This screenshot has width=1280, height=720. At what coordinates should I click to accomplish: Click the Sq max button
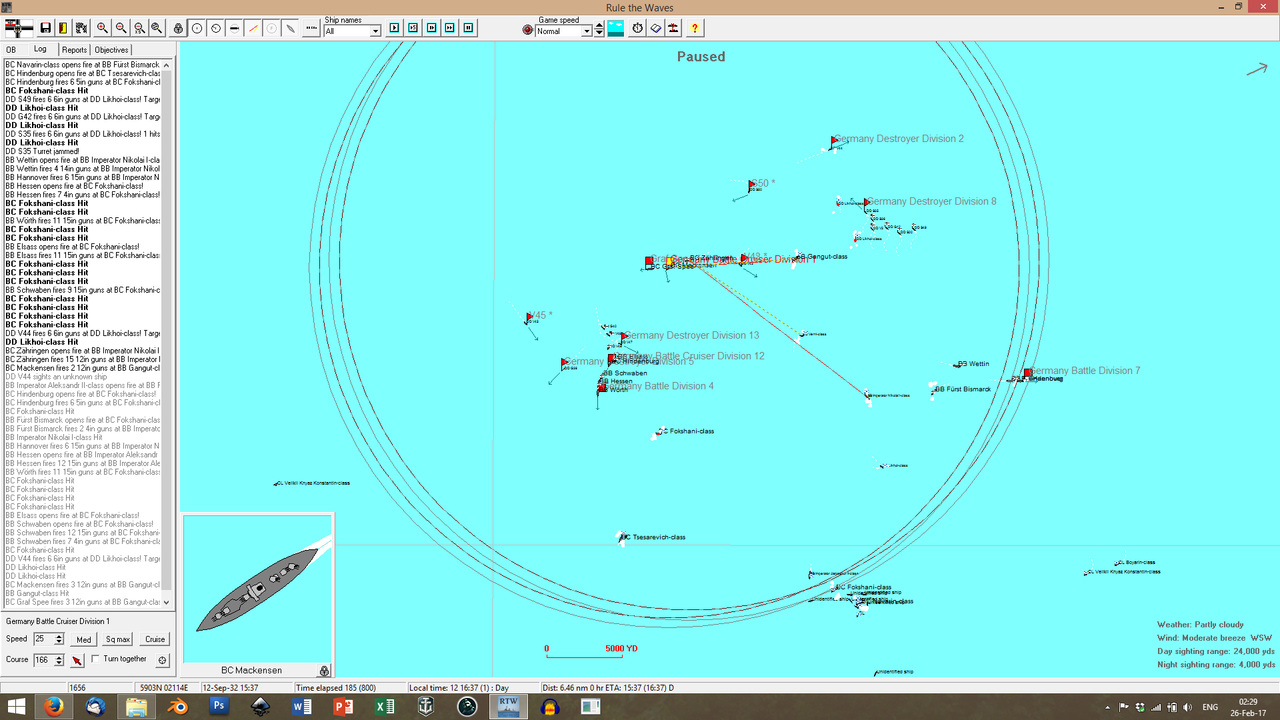118,639
